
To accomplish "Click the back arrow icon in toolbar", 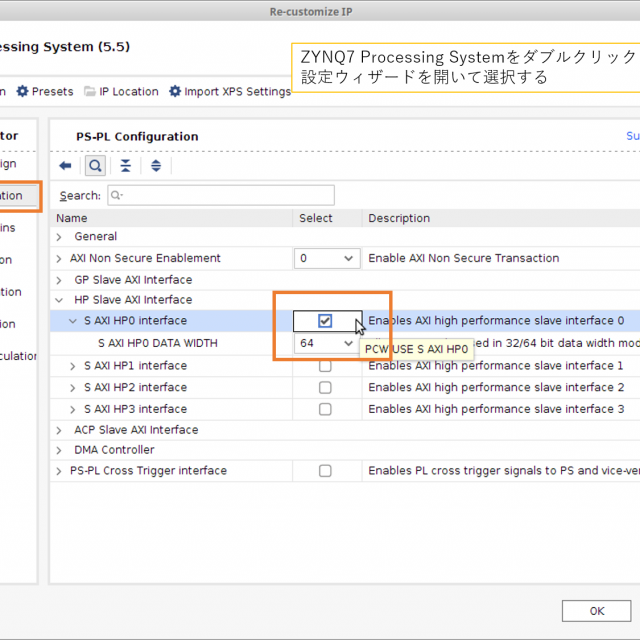I will (x=65, y=166).
